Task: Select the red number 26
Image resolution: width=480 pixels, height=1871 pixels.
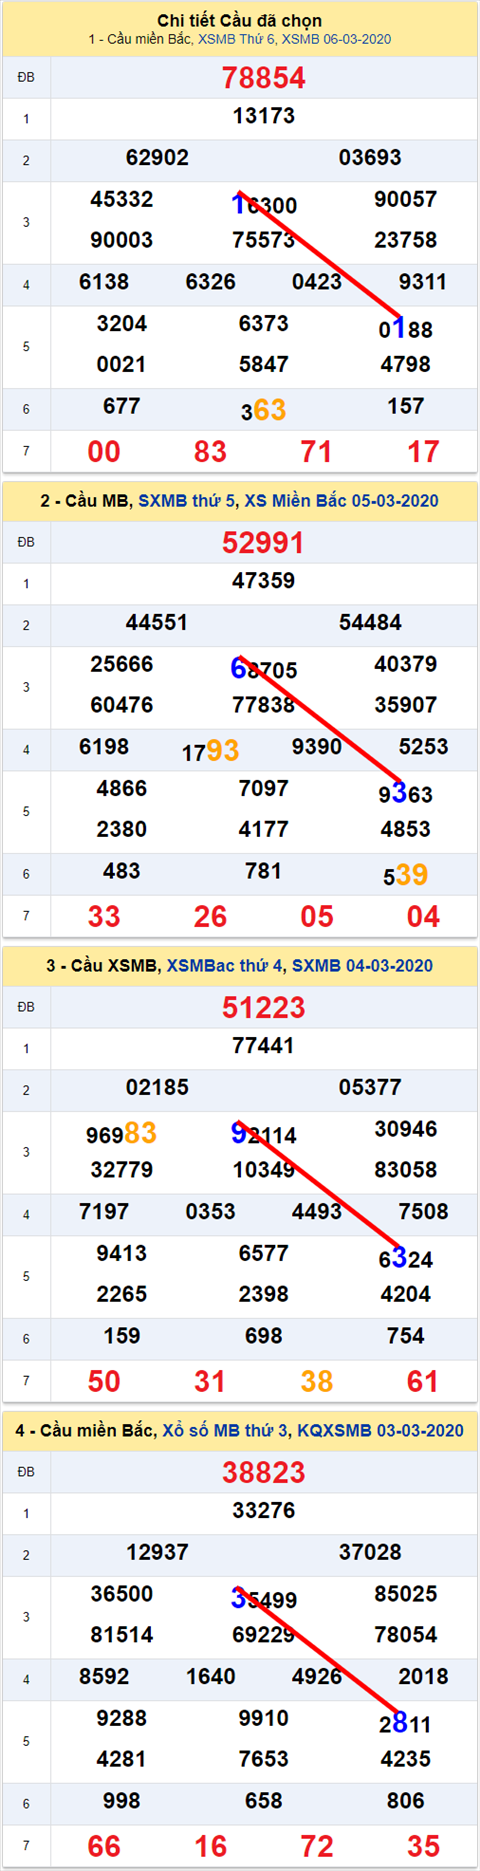Action: coord(210,916)
